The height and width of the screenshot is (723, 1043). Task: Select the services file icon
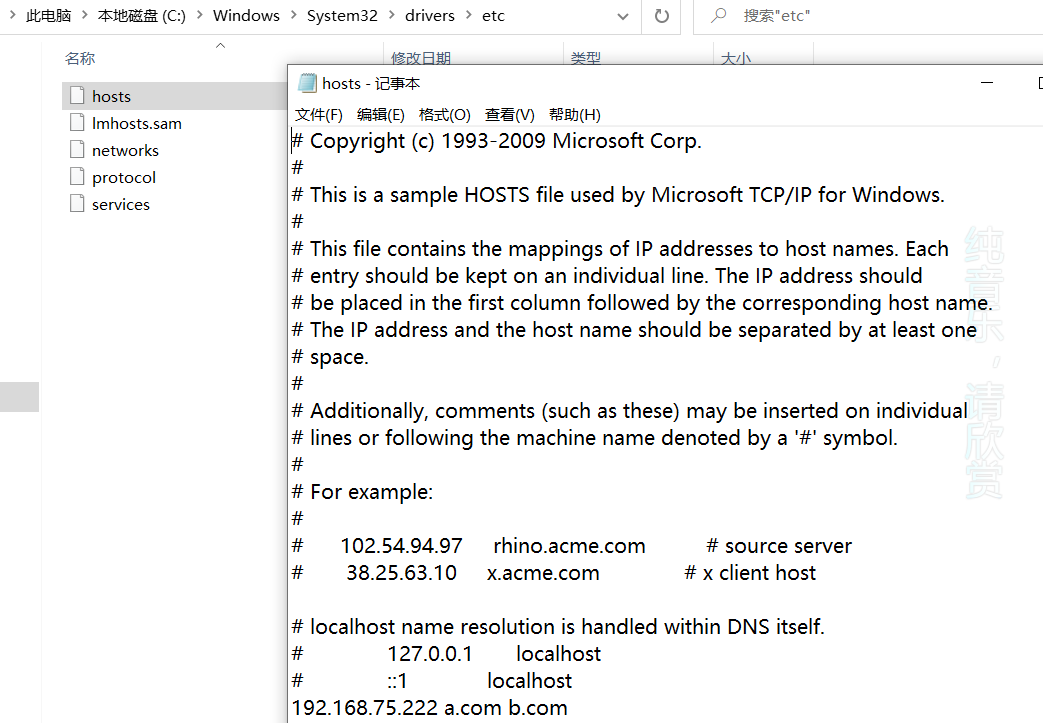tap(77, 204)
